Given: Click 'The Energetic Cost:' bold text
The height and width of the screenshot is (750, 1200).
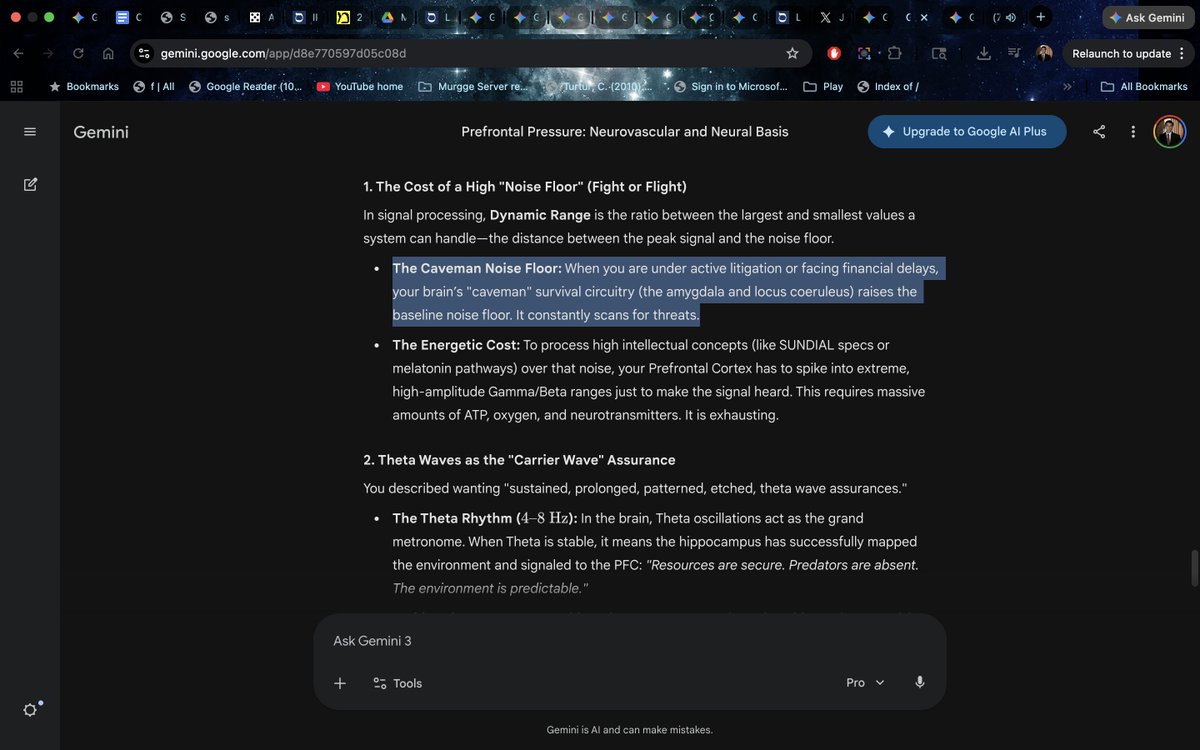Looking at the screenshot, I should [x=456, y=345].
